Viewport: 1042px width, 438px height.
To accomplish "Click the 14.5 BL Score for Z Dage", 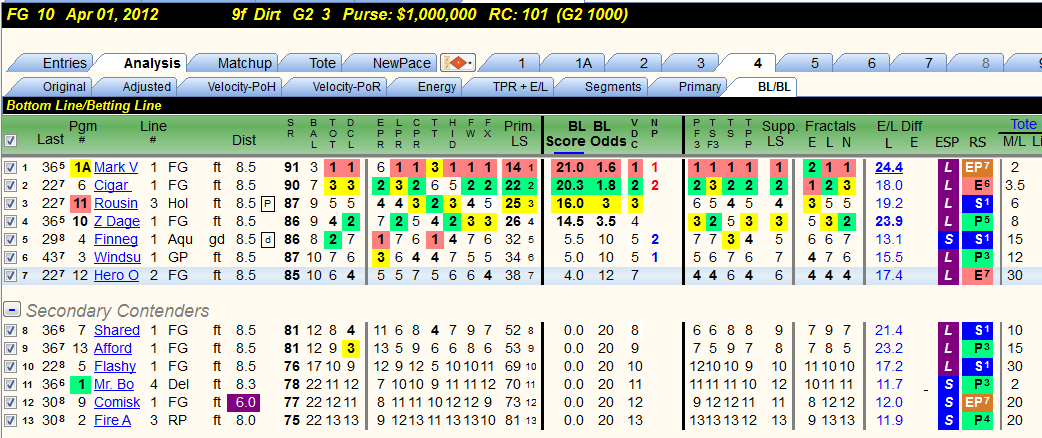I will pyautogui.click(x=571, y=221).
